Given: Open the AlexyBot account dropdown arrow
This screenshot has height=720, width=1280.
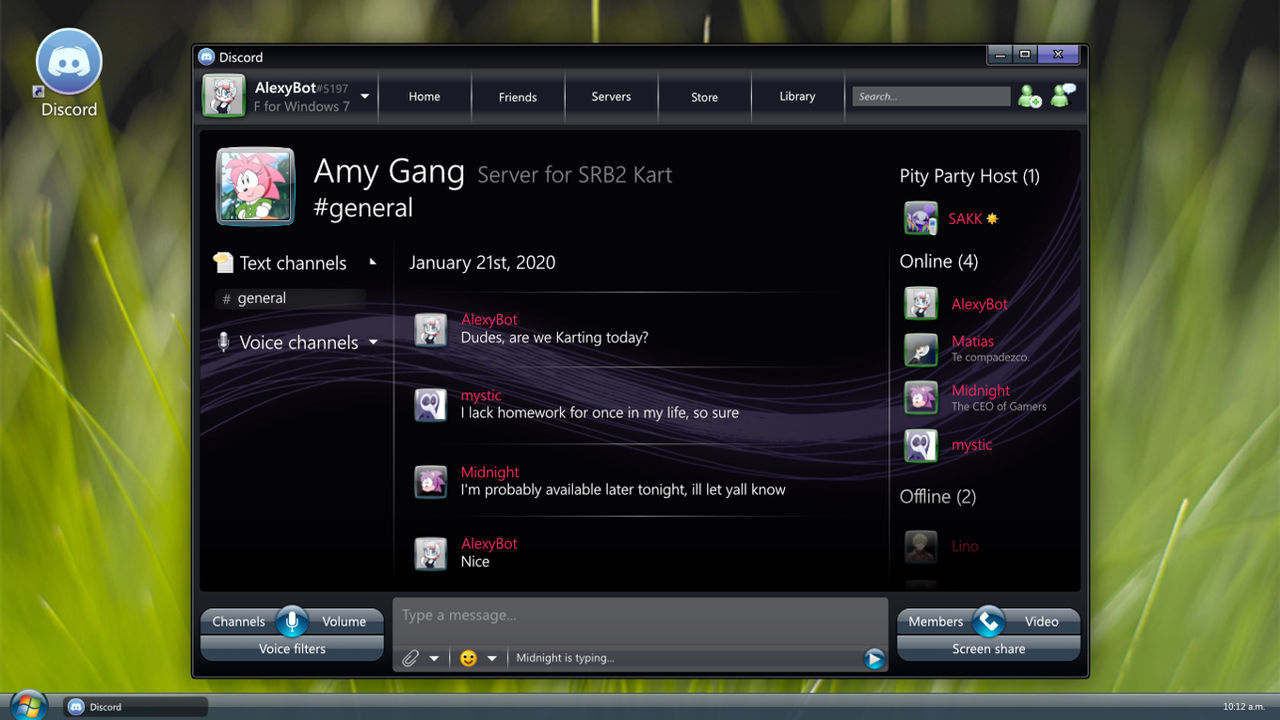Looking at the screenshot, I should tap(364, 96).
